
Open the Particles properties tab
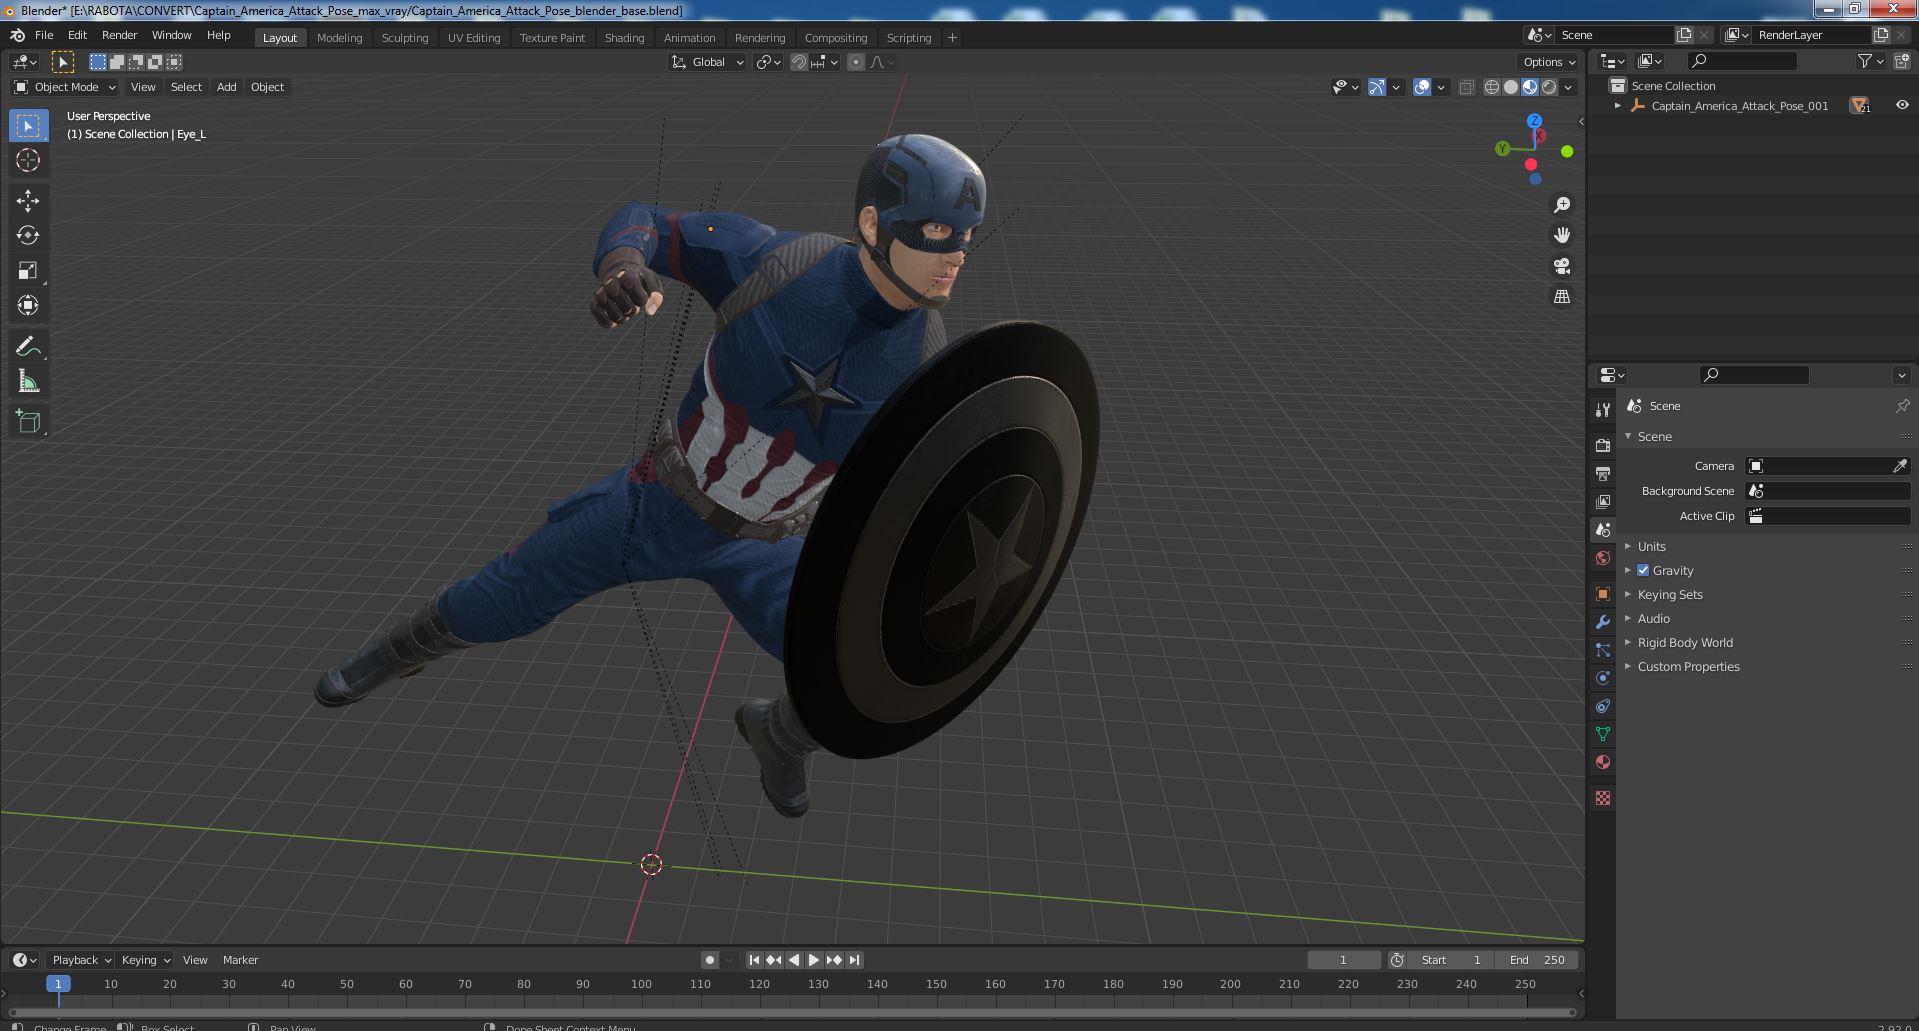point(1603,650)
